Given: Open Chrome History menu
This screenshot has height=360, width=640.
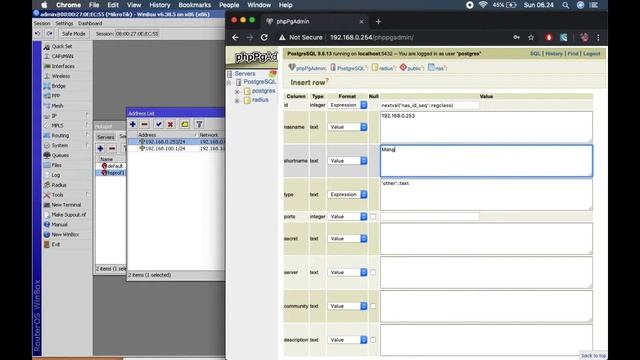Looking at the screenshot, I should coord(160,5).
